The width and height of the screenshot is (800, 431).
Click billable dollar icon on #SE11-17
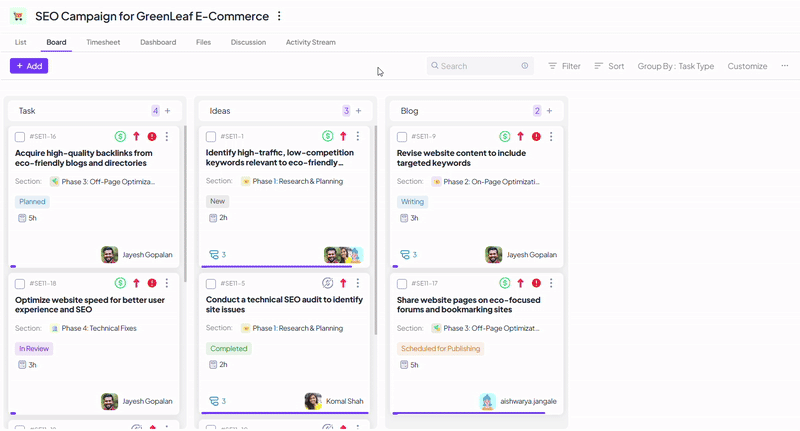coord(505,283)
